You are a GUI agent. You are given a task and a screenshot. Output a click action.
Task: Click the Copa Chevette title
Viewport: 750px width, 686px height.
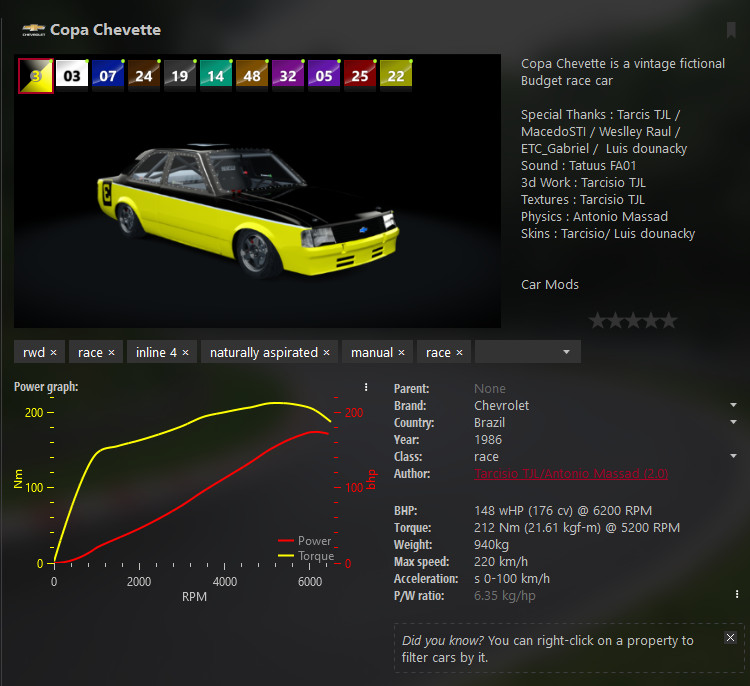click(106, 30)
